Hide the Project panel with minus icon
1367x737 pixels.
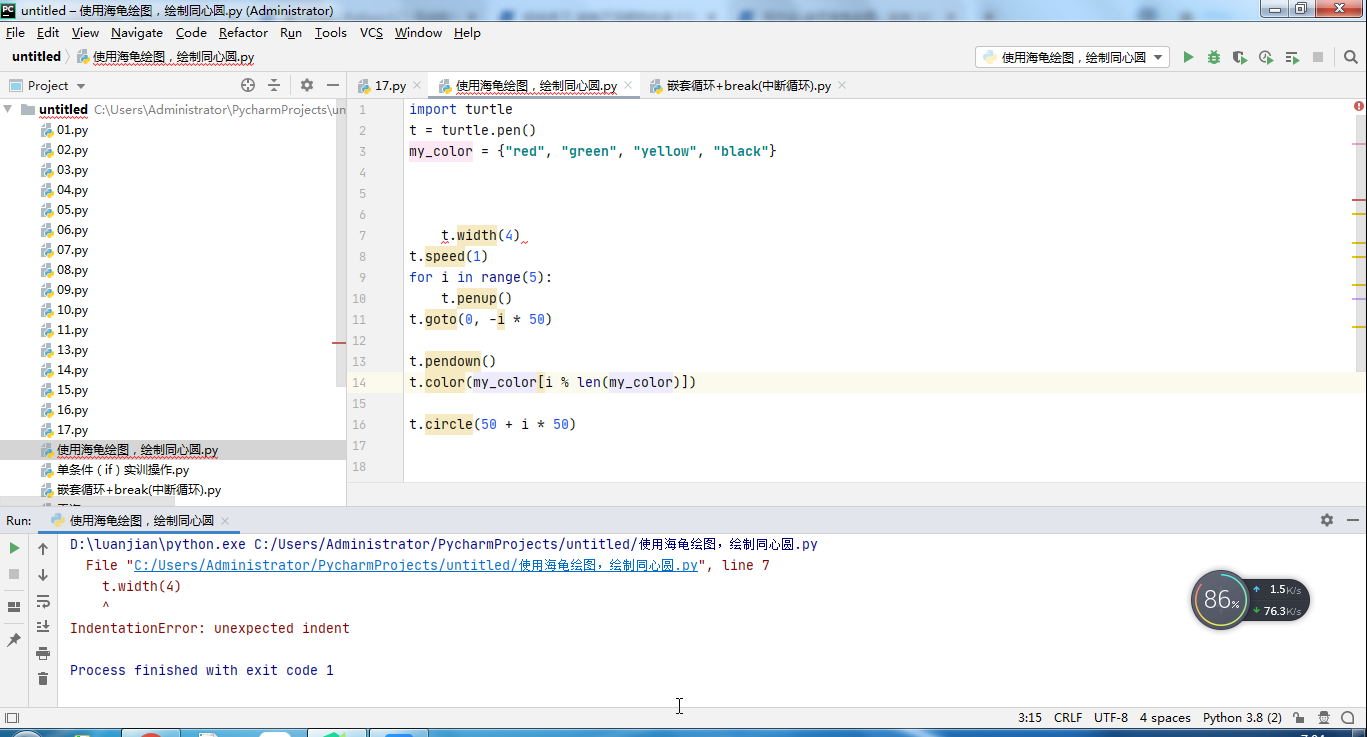(333, 86)
